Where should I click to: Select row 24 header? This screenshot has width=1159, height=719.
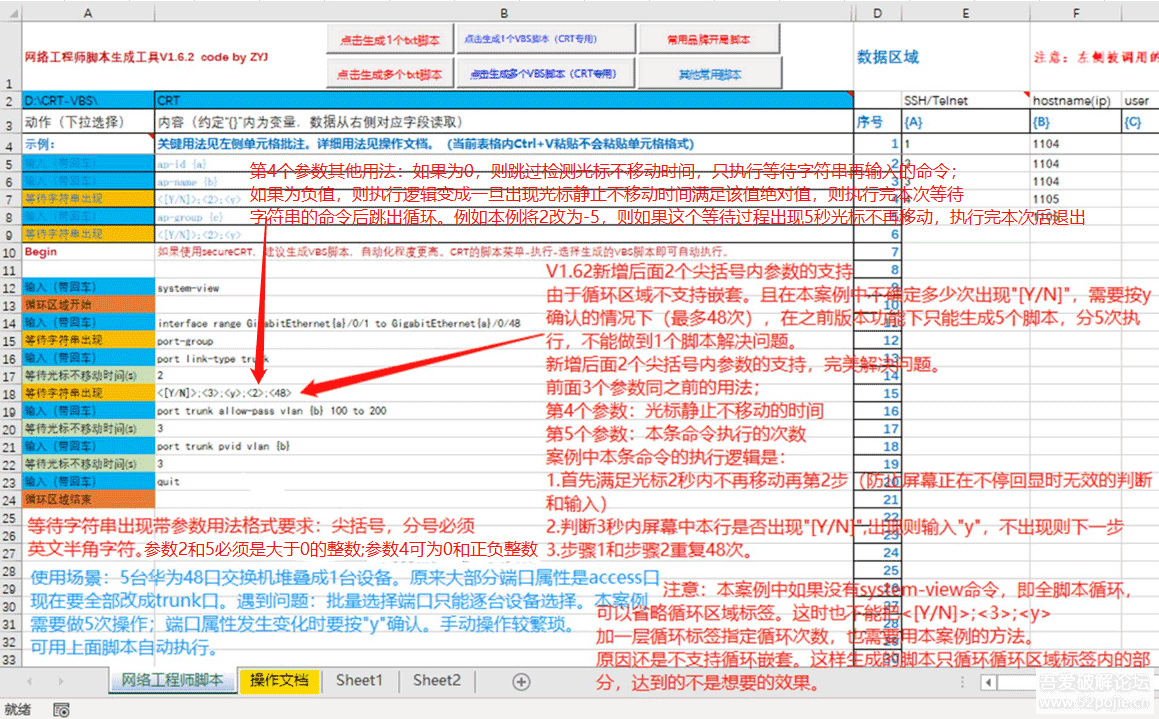click(10, 500)
